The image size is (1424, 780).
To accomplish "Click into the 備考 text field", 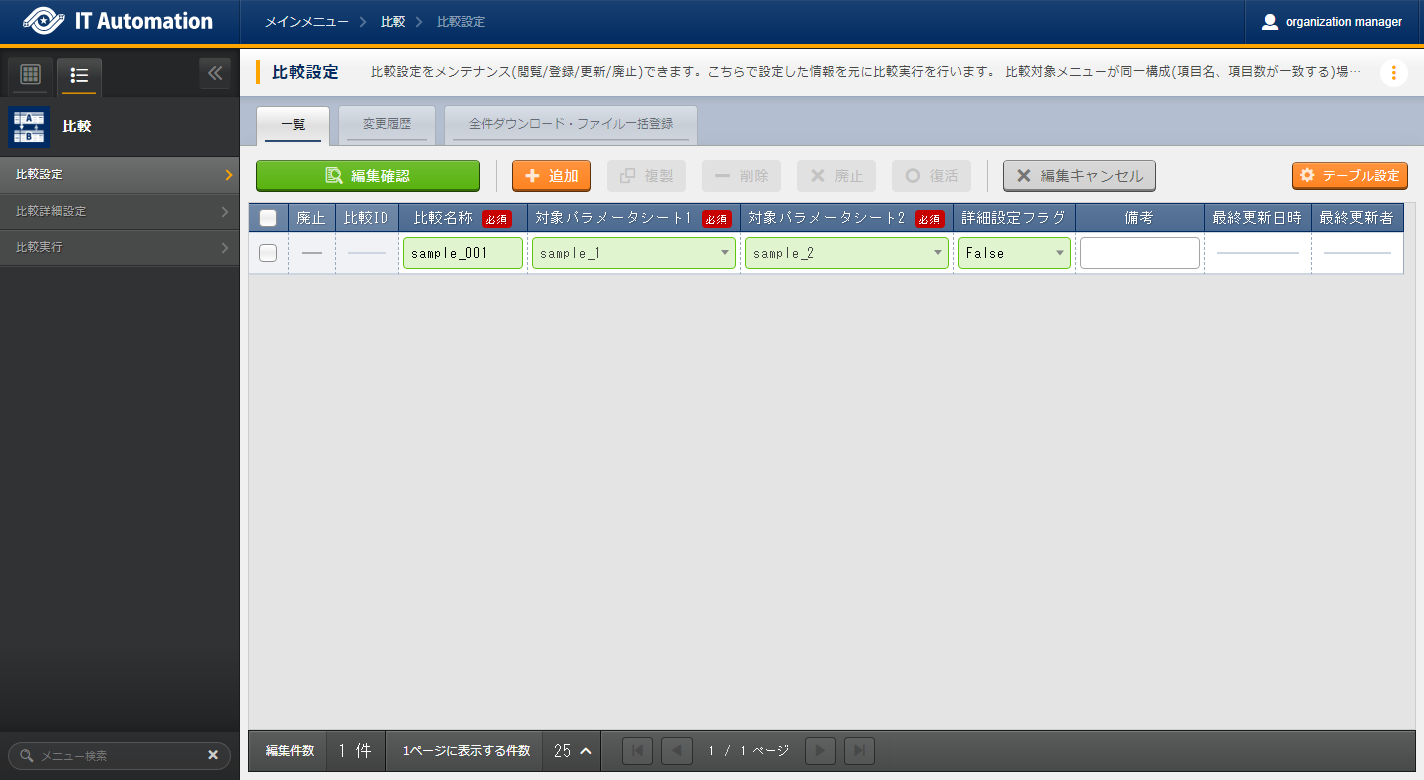I will click(x=1139, y=253).
